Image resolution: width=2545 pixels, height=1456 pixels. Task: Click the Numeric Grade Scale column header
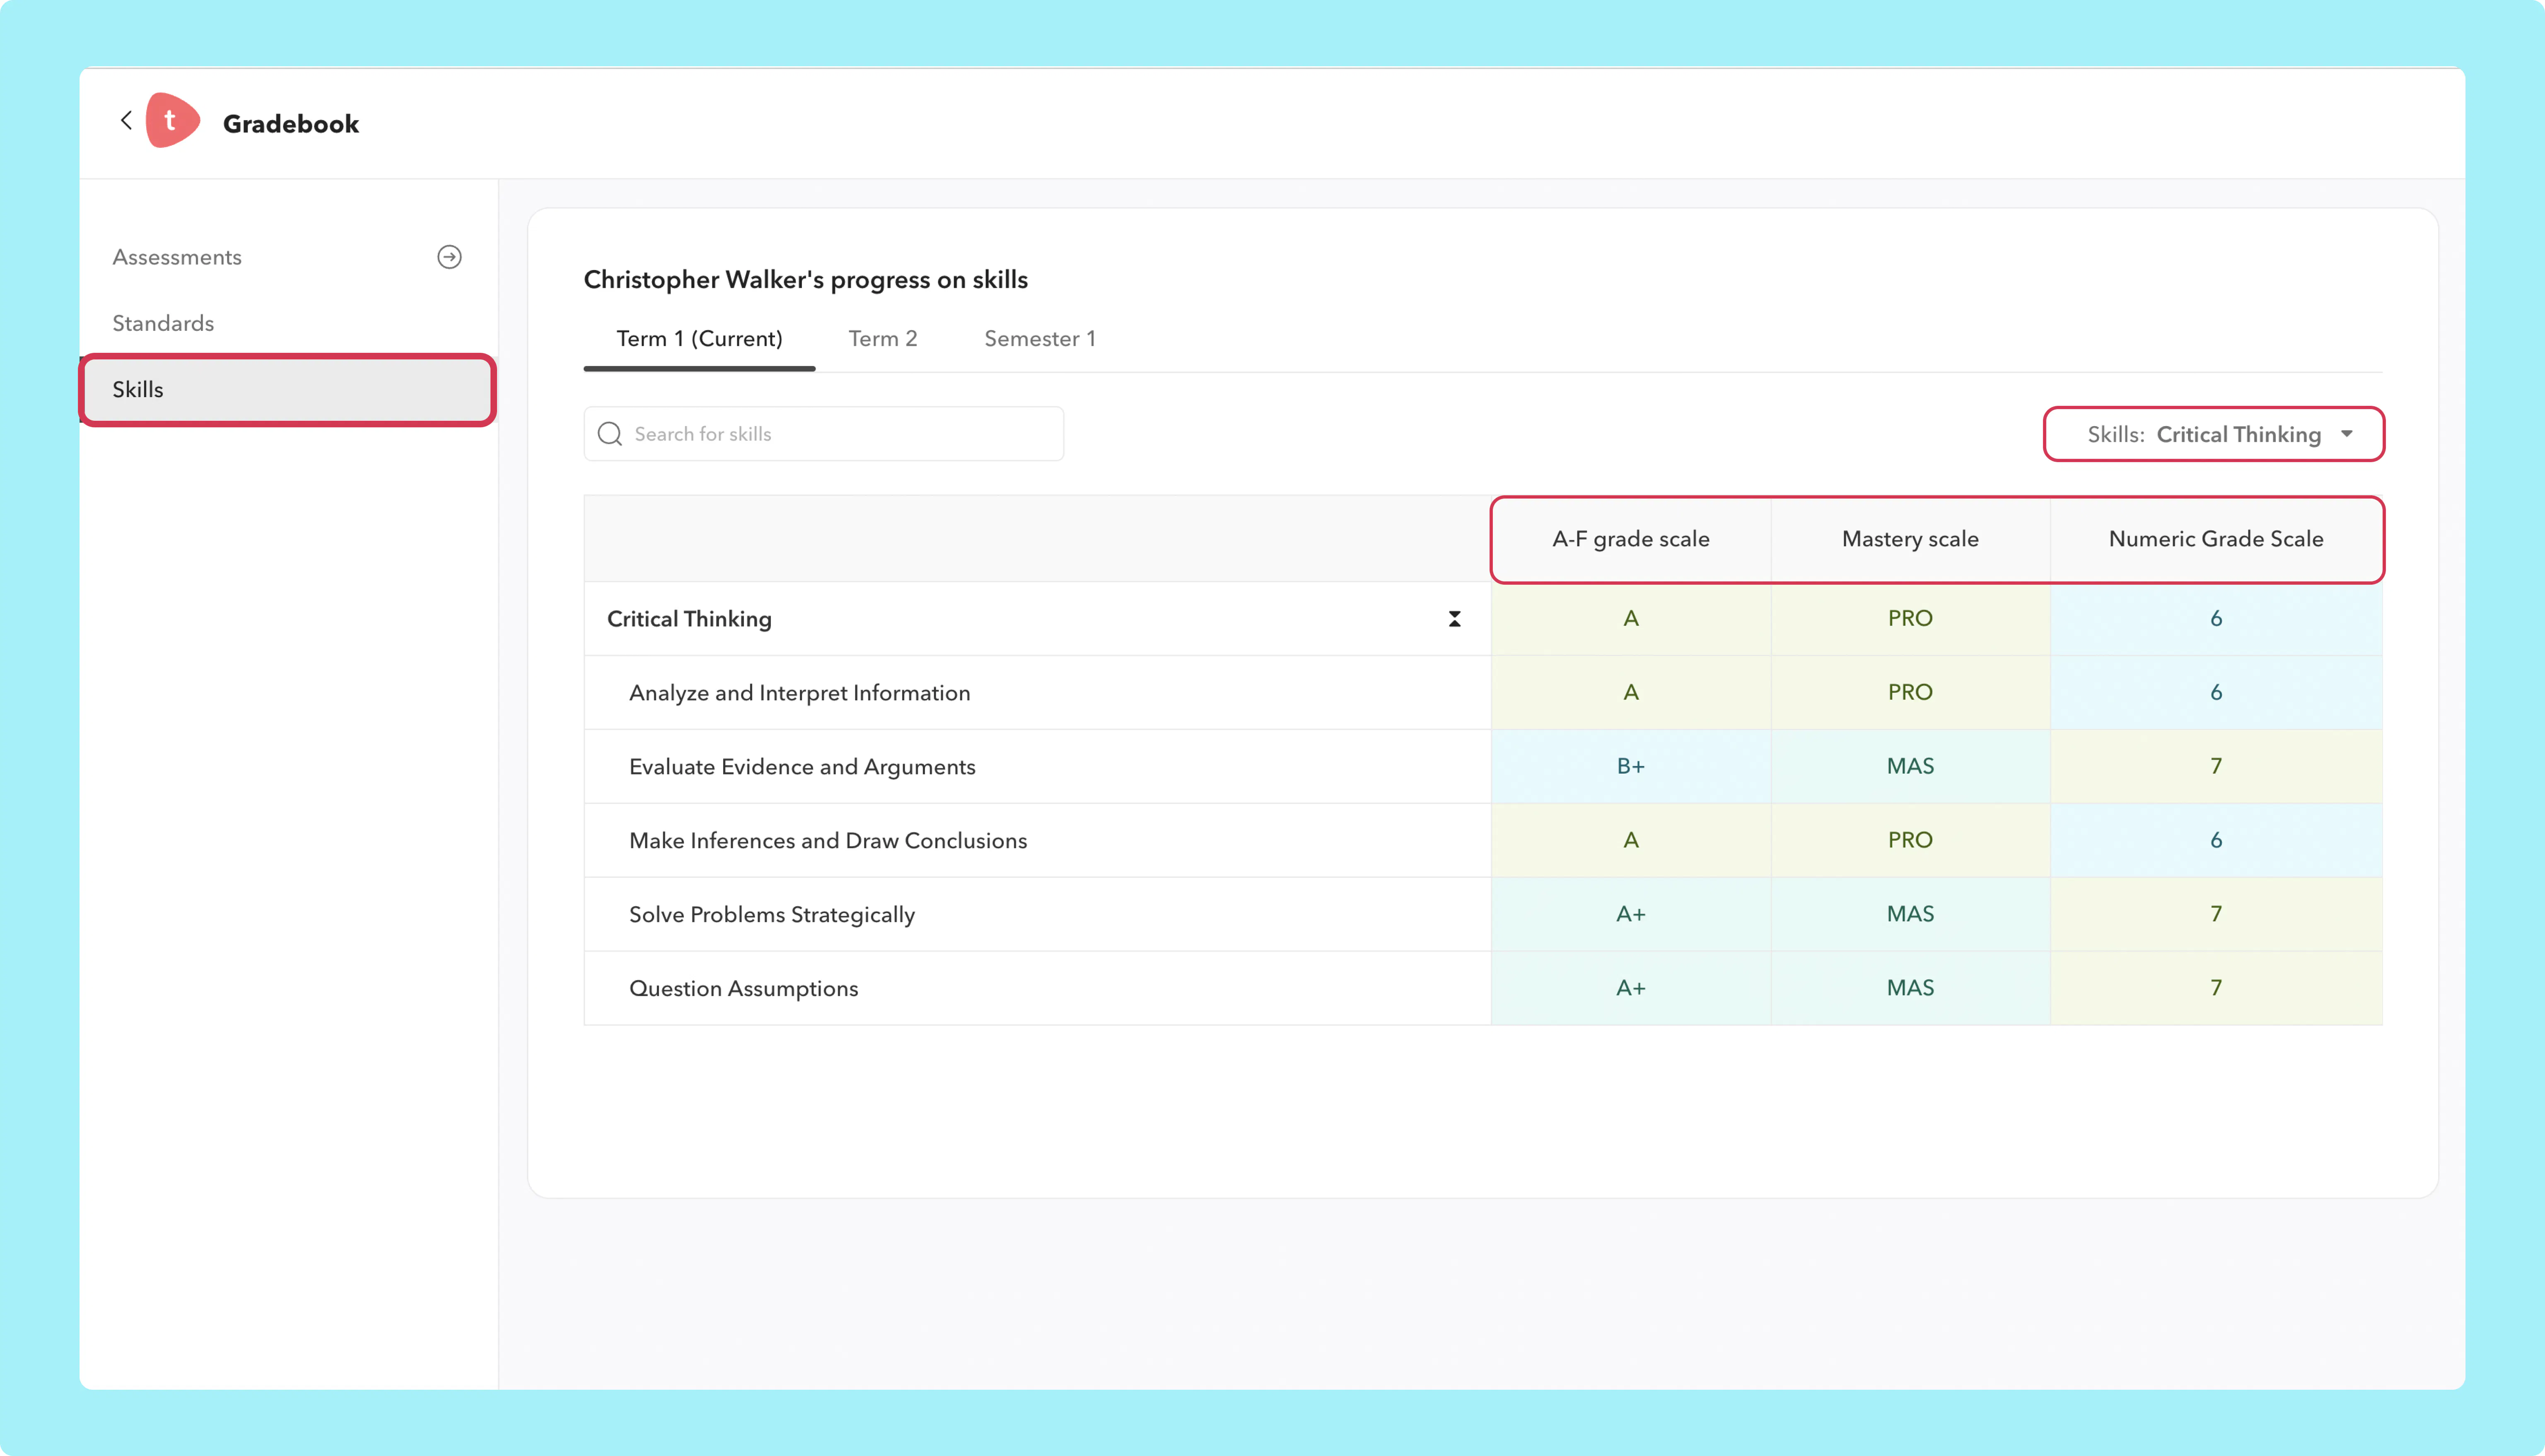[2216, 539]
